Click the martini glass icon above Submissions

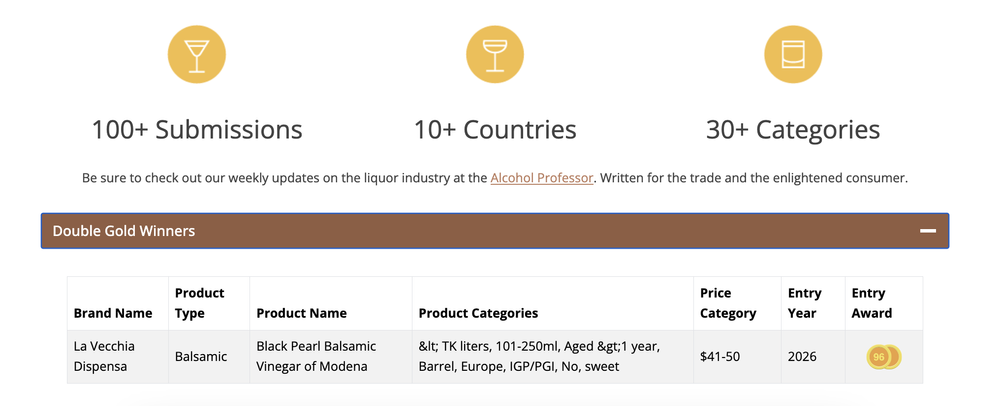[x=196, y=54]
